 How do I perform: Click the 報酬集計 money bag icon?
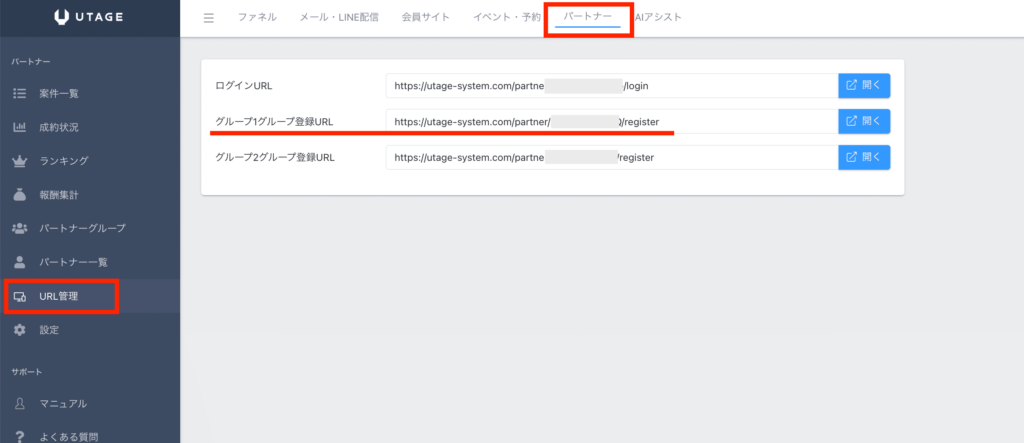click(x=20, y=195)
